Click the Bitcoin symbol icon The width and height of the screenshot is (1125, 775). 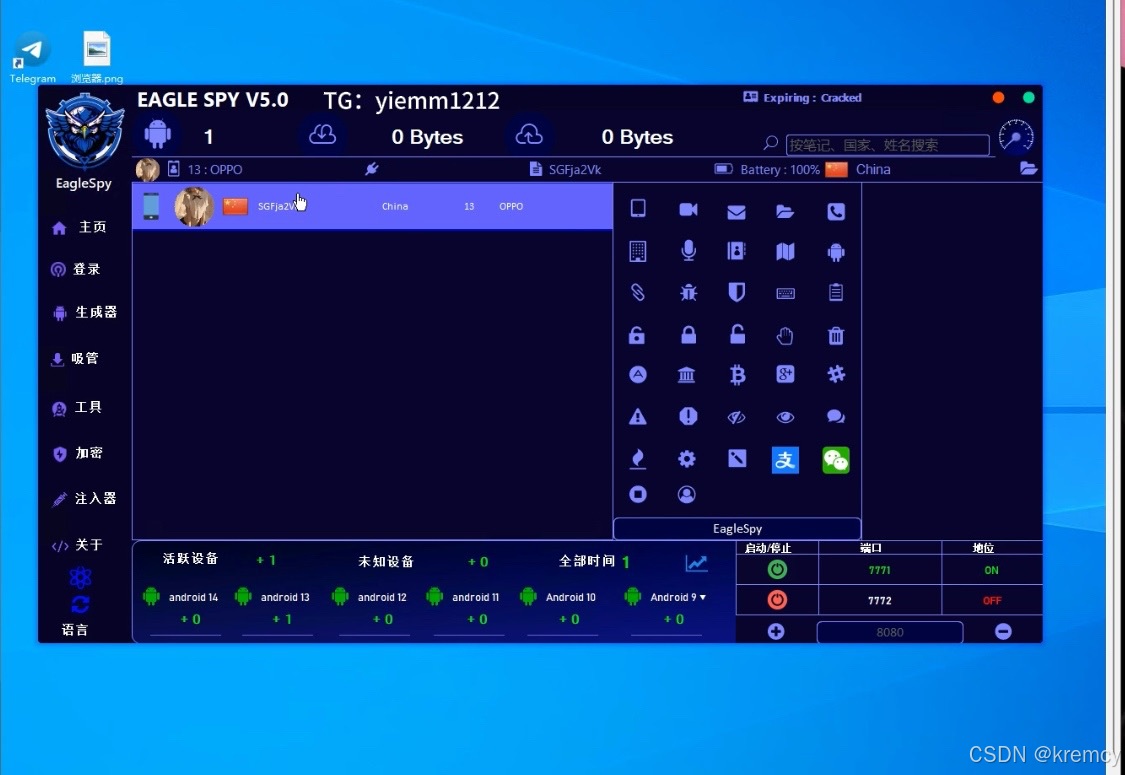737,375
